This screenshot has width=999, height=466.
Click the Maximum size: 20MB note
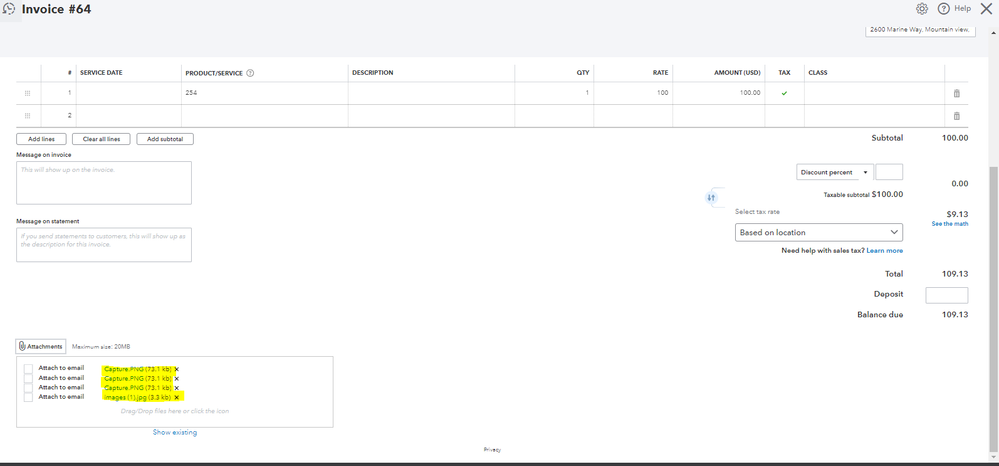point(101,347)
